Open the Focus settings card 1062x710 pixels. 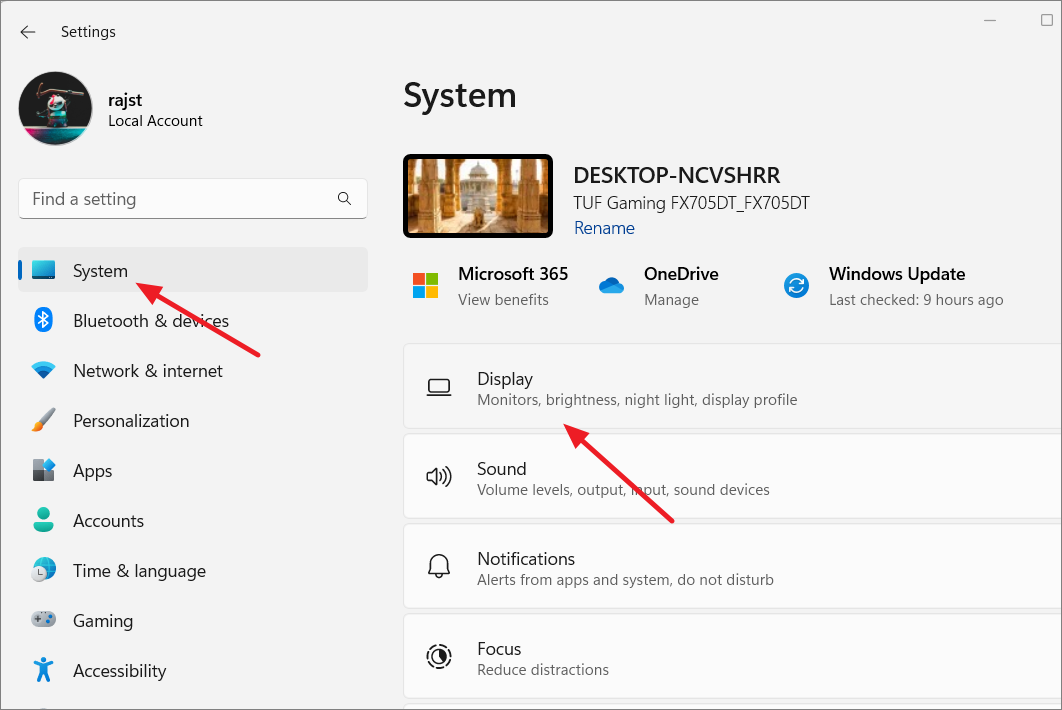click(732, 656)
